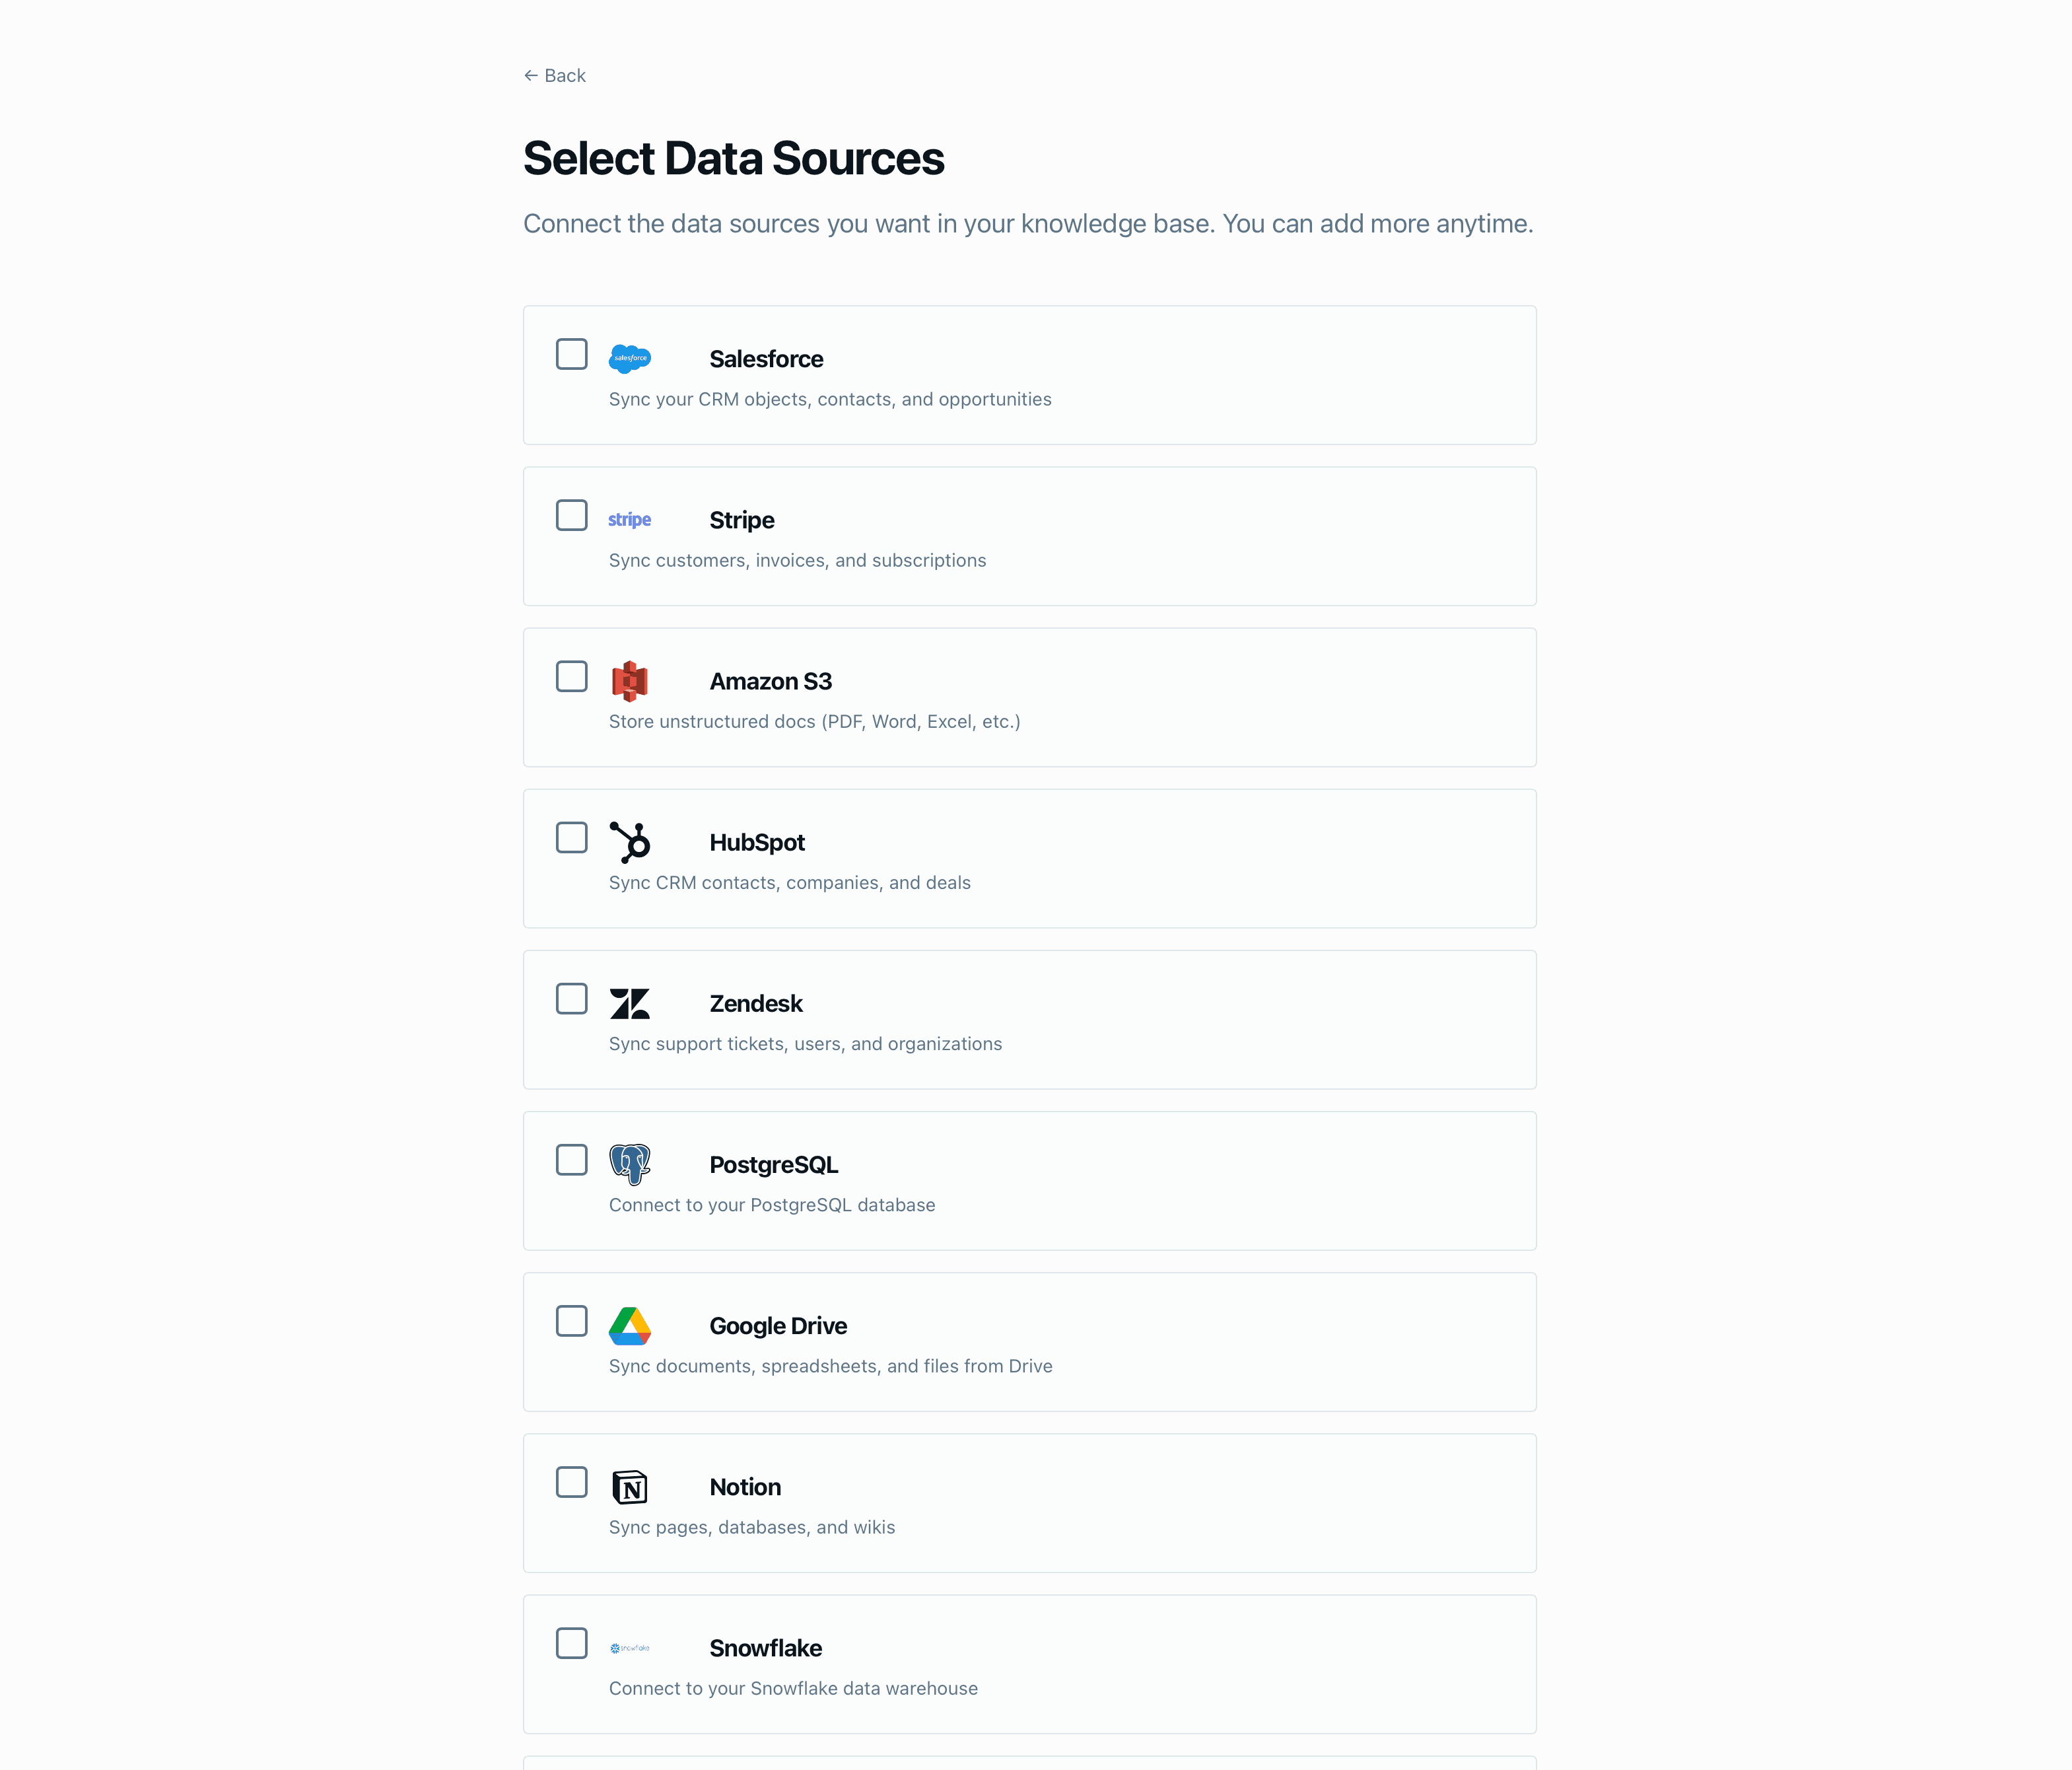
Task: Check the Notion checkbox
Action: coord(571,1483)
